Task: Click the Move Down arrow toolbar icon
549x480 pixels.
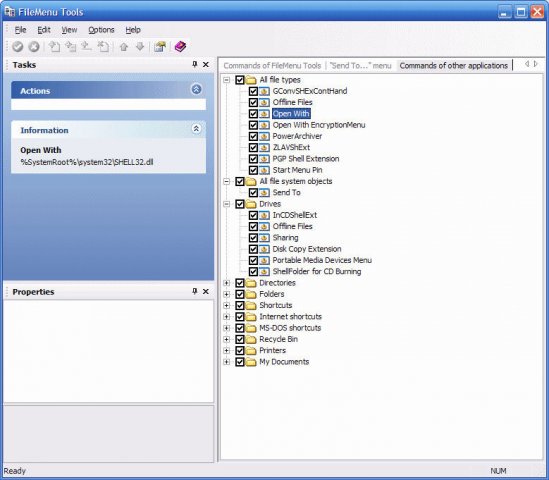Action: pos(140,47)
